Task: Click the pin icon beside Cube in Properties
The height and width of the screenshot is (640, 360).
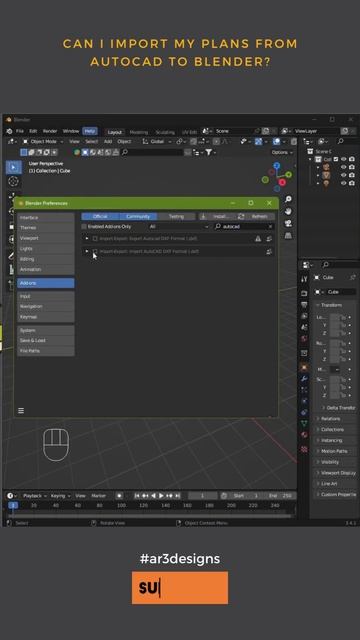Action: [352, 278]
